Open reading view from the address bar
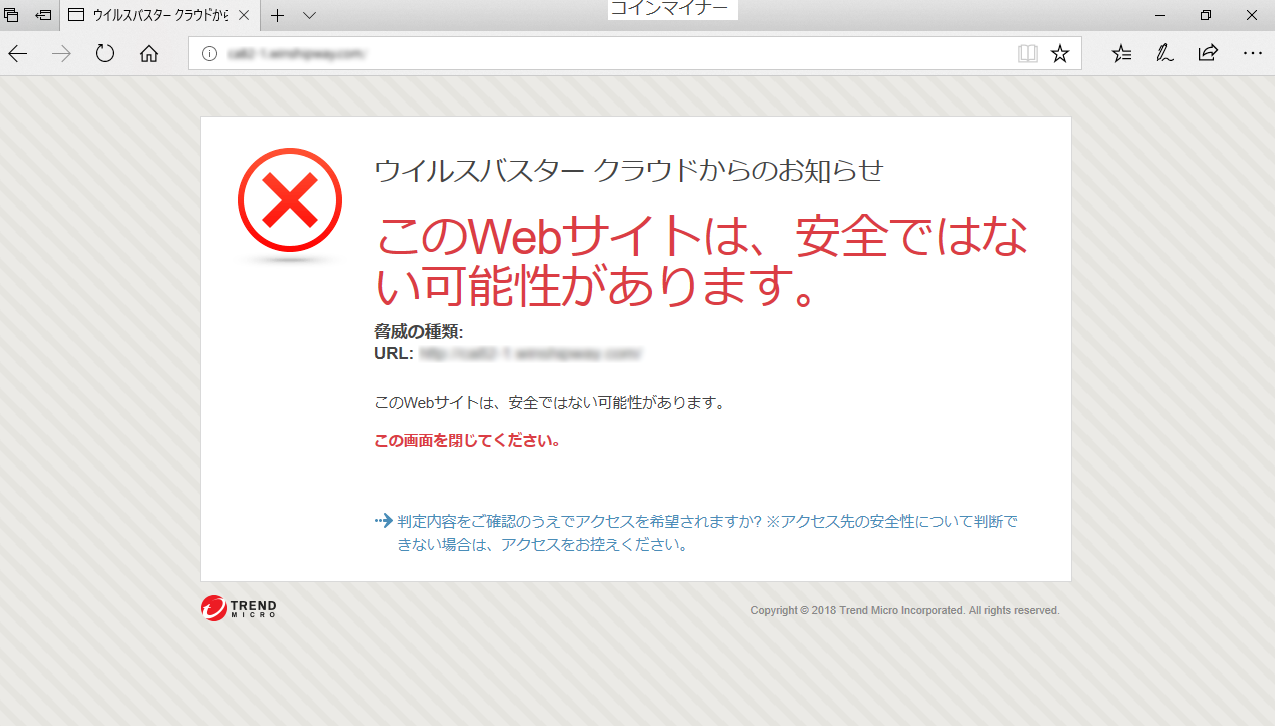 pyautogui.click(x=1027, y=54)
